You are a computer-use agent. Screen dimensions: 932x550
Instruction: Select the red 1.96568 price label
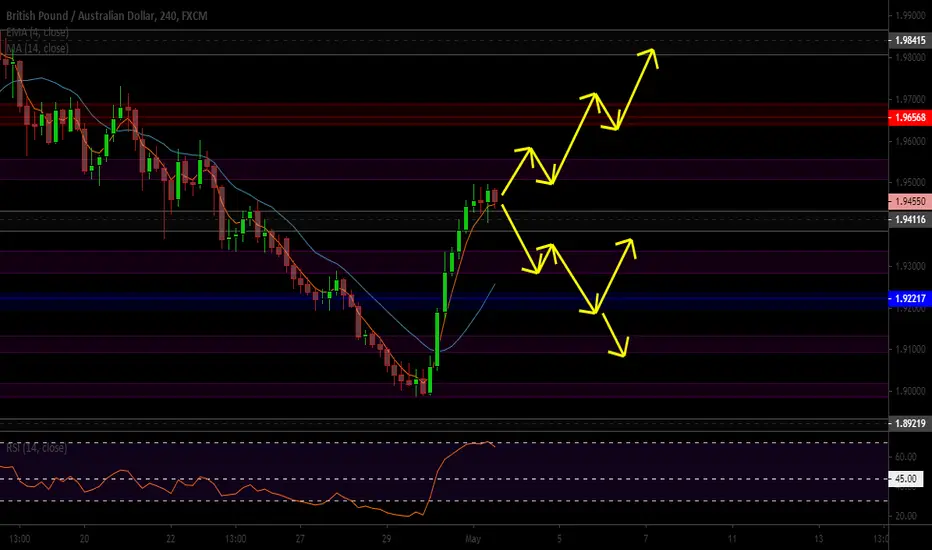[x=909, y=117]
